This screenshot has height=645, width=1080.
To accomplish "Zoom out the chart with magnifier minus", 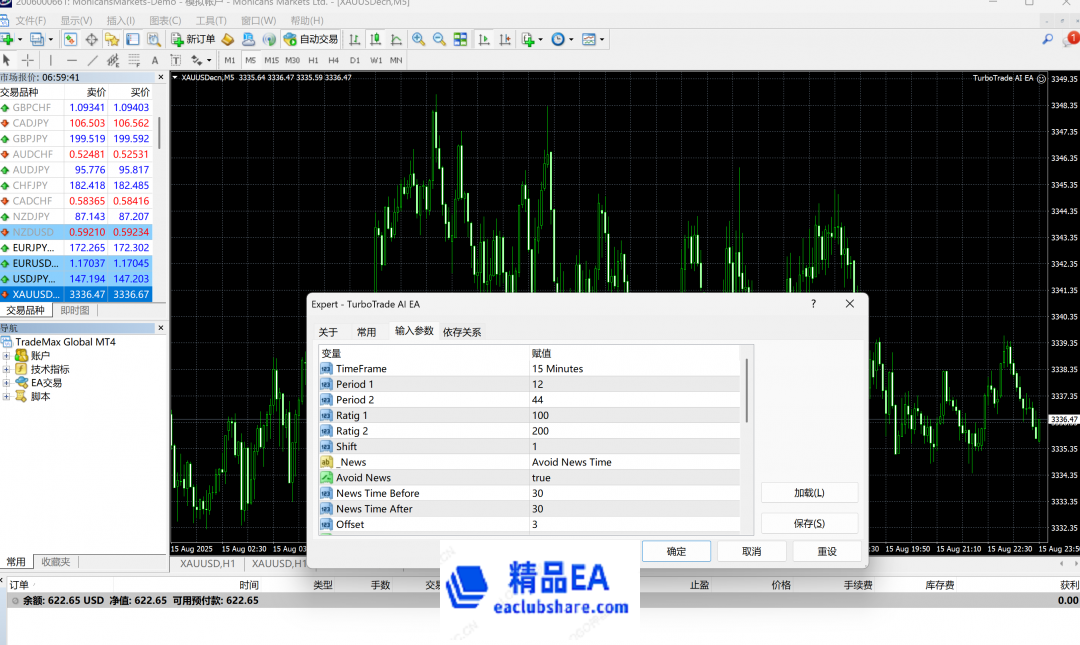I will point(439,39).
